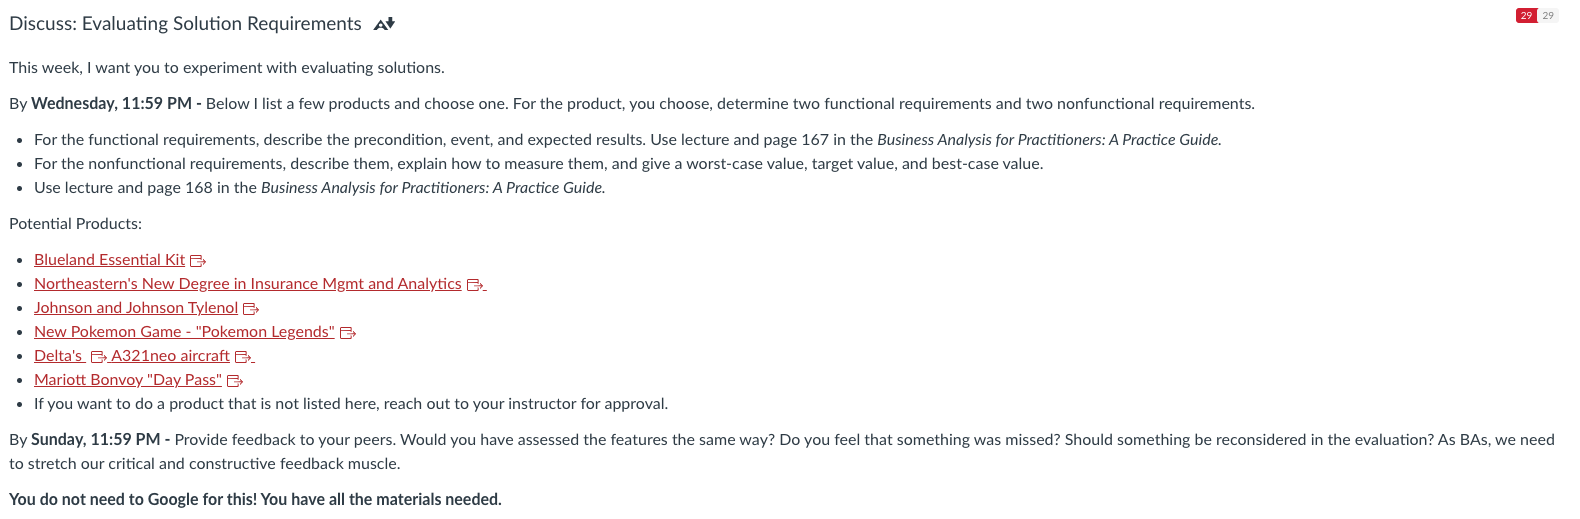1580x519 pixels.
Task: Click the gray total replies count badge
Action: (1548, 15)
